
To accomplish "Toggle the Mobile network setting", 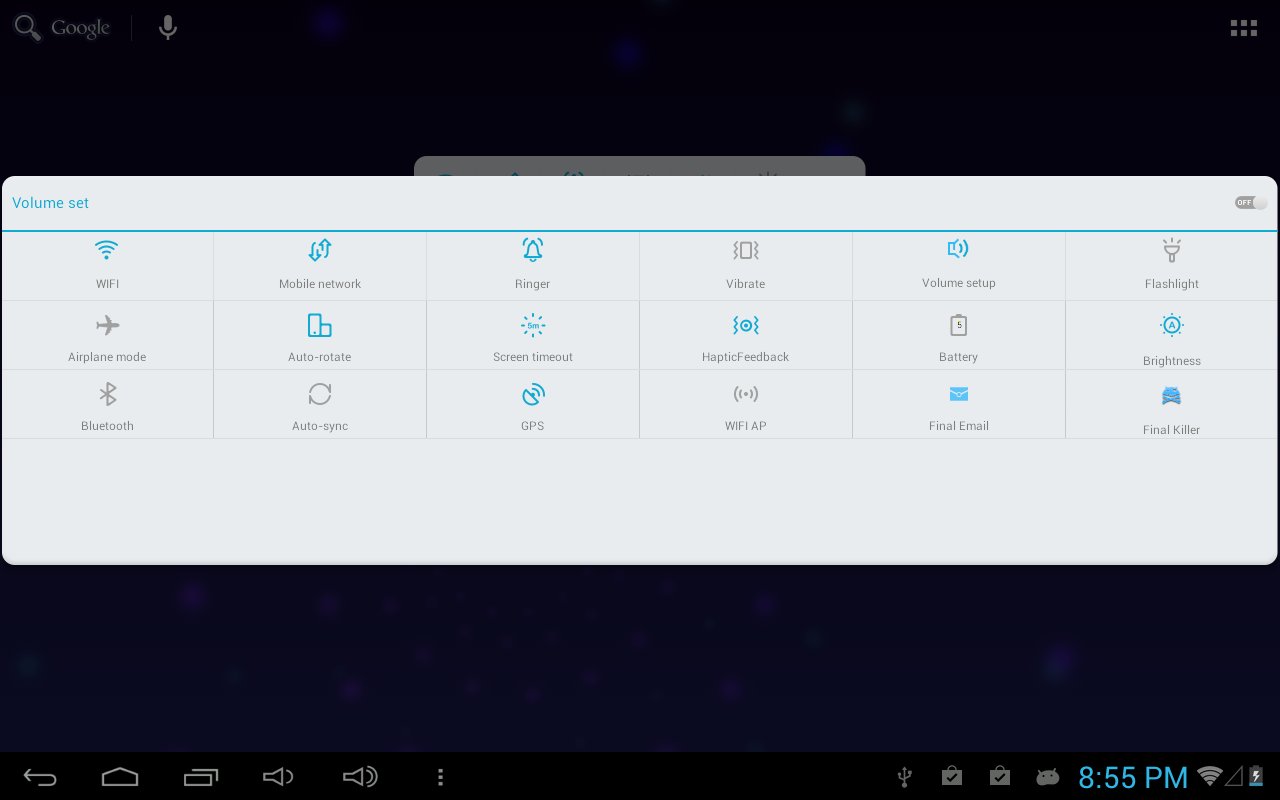I will pos(320,266).
